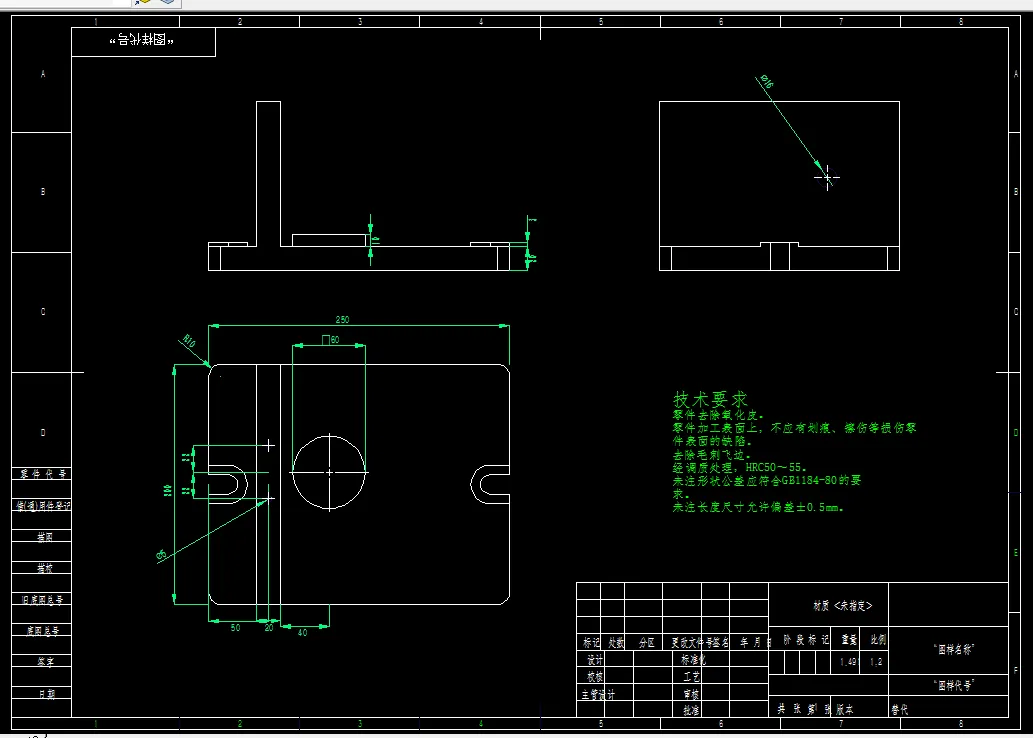Image resolution: width=1033 pixels, height=738 pixels.
Task: Select the 底图总号 cell in left margin
Action: tap(42, 631)
